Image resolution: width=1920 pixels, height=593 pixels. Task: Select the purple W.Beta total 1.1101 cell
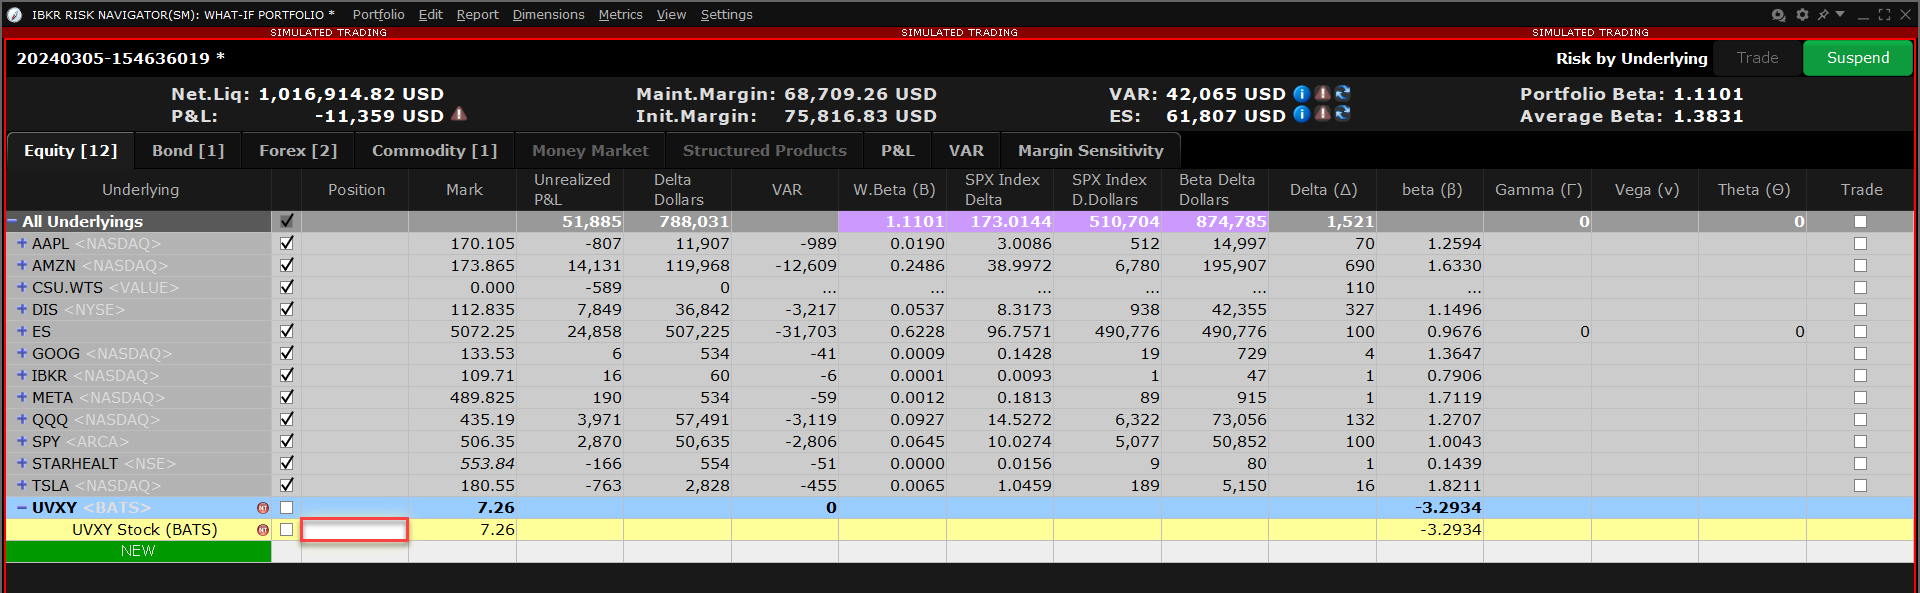click(x=893, y=221)
